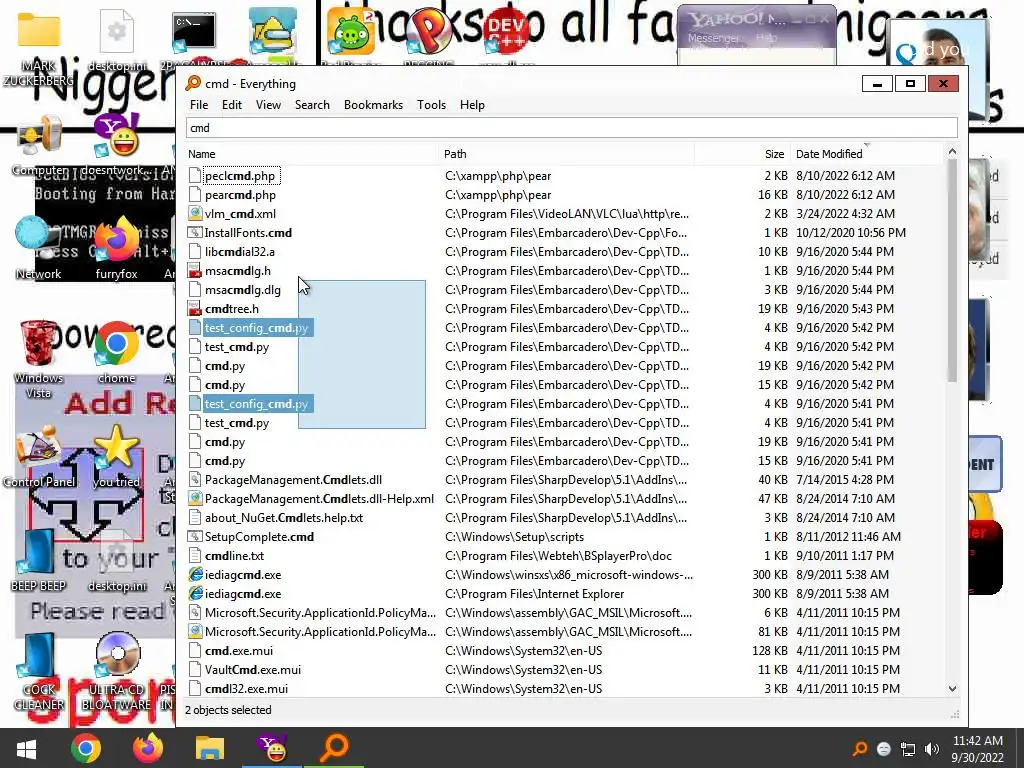Select the cmd.exe.mui file icon
Image resolution: width=1024 pixels, height=768 pixels.
(x=195, y=650)
